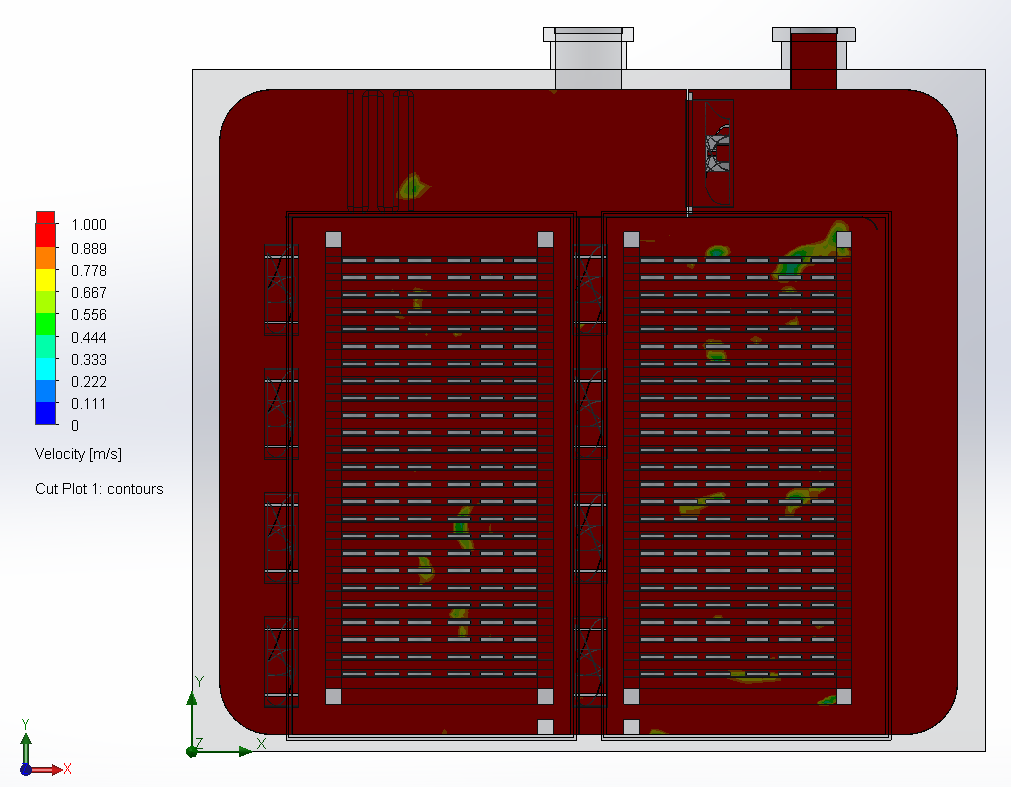Select the gray inlet port on top

click(x=588, y=58)
